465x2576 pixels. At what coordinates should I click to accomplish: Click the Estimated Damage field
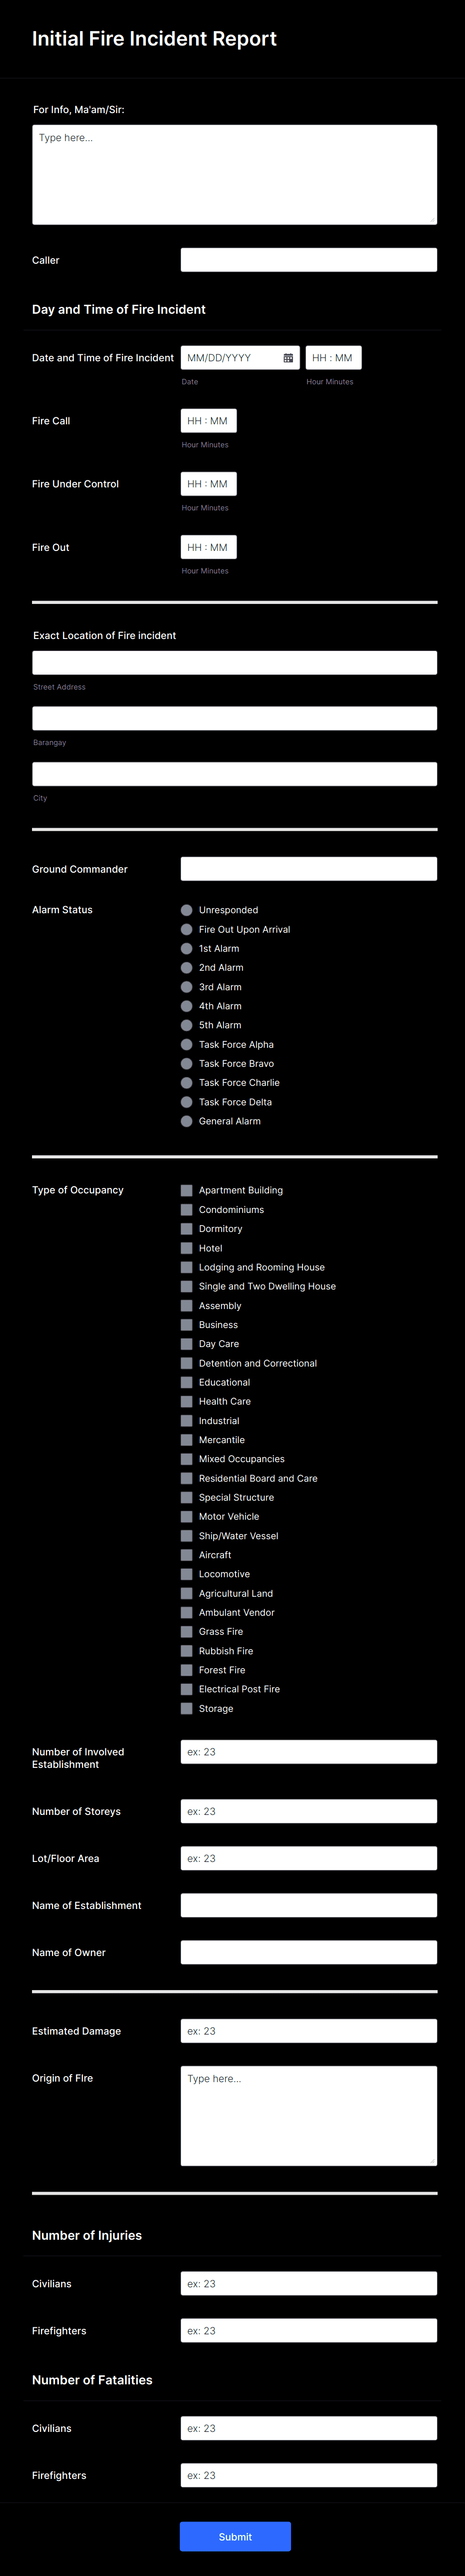pos(308,2030)
